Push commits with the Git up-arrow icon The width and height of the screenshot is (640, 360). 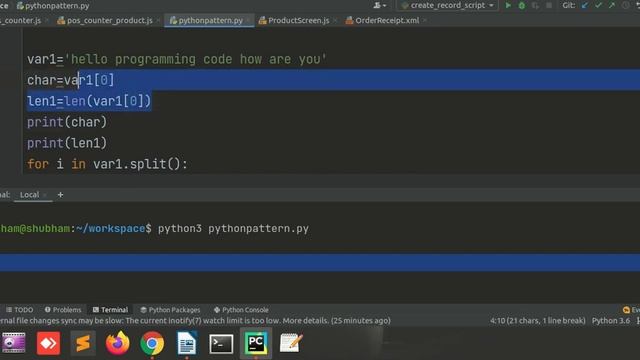(x=612, y=6)
